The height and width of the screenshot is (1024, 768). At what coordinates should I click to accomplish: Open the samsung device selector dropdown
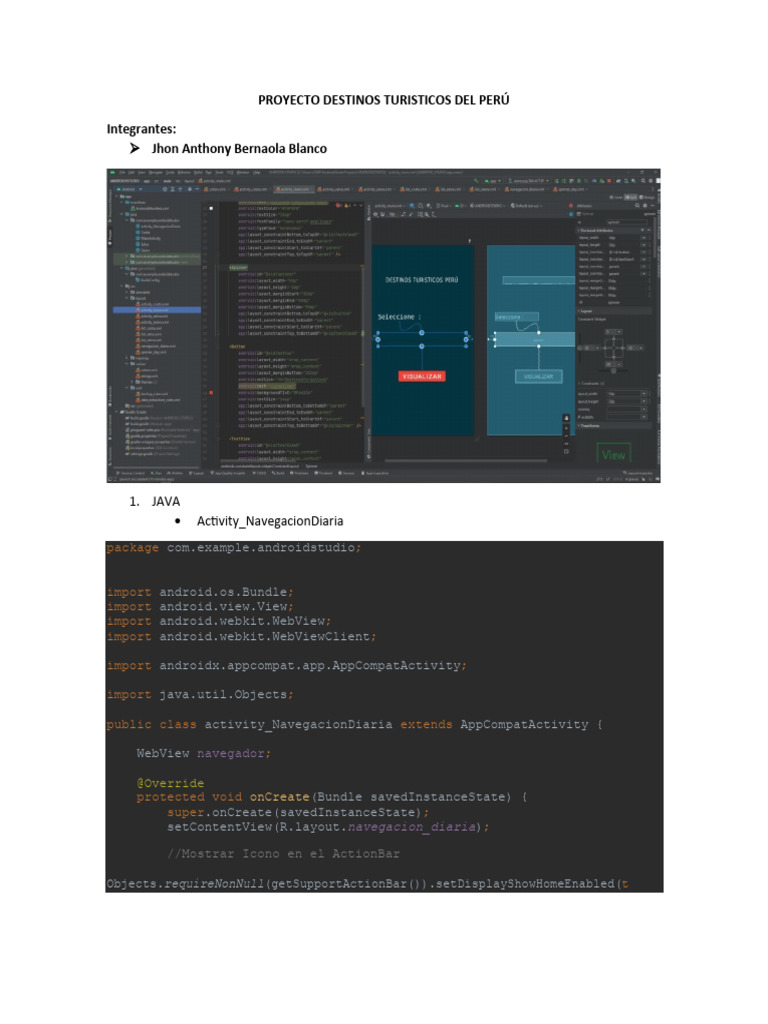coord(529,180)
